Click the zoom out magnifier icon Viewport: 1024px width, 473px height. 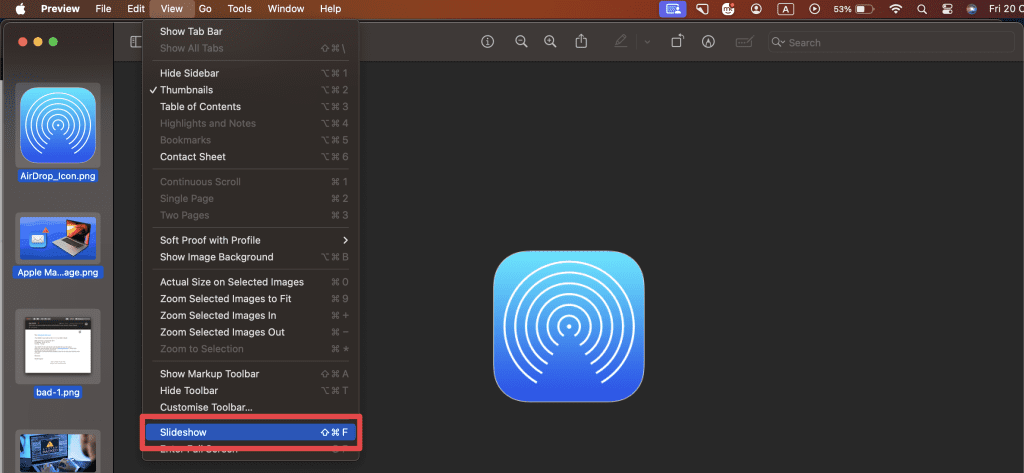pyautogui.click(x=521, y=42)
